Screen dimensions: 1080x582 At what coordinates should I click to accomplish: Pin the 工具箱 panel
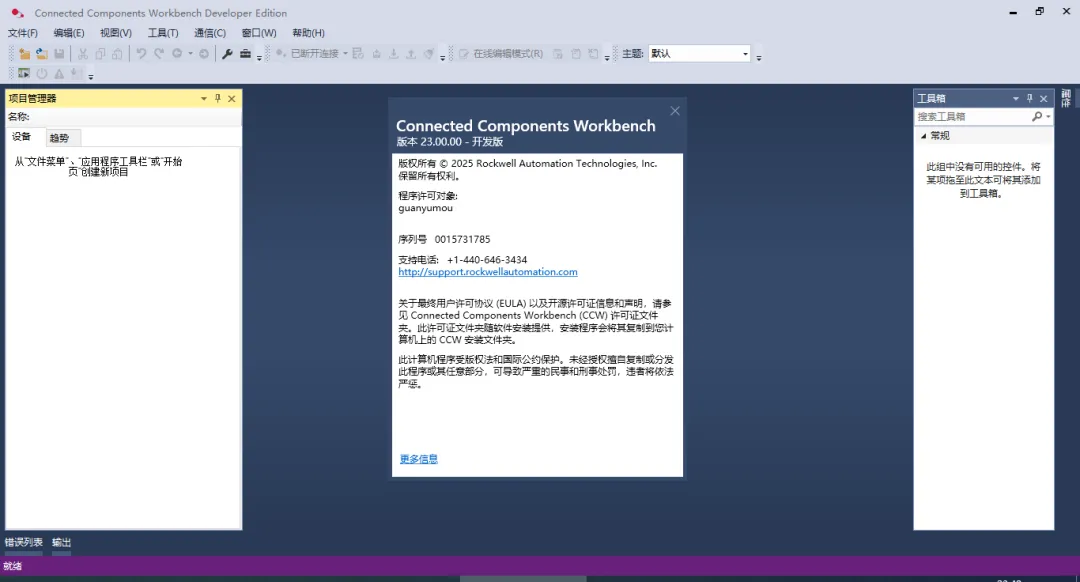point(1030,98)
